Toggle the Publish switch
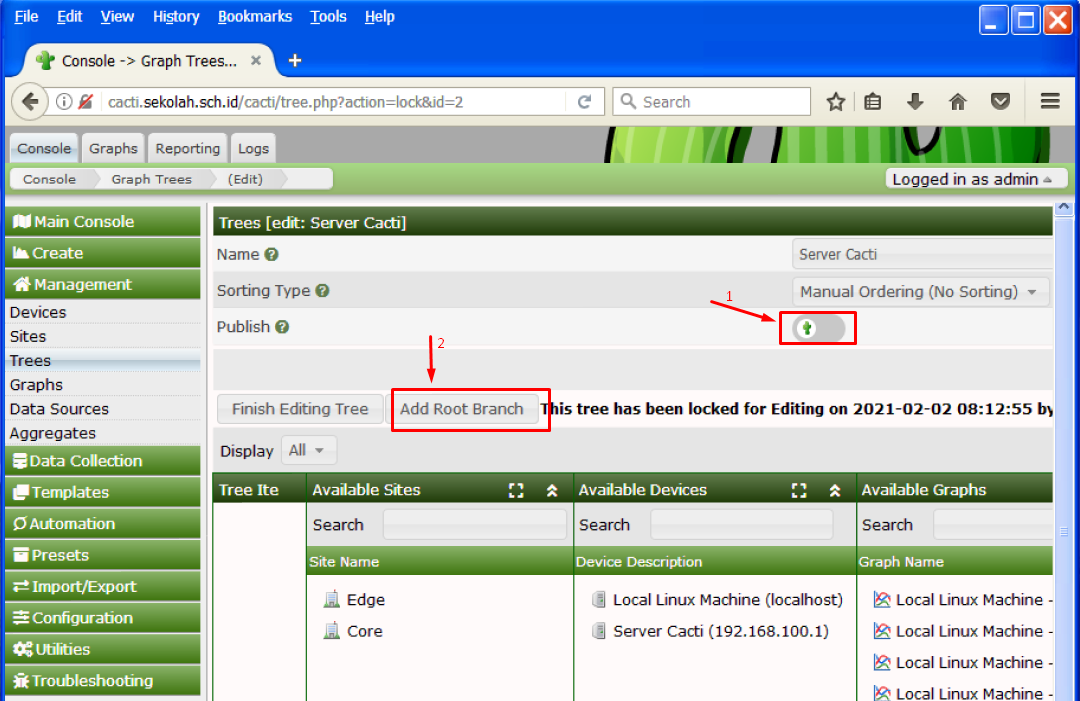The image size is (1080, 701). [818, 328]
